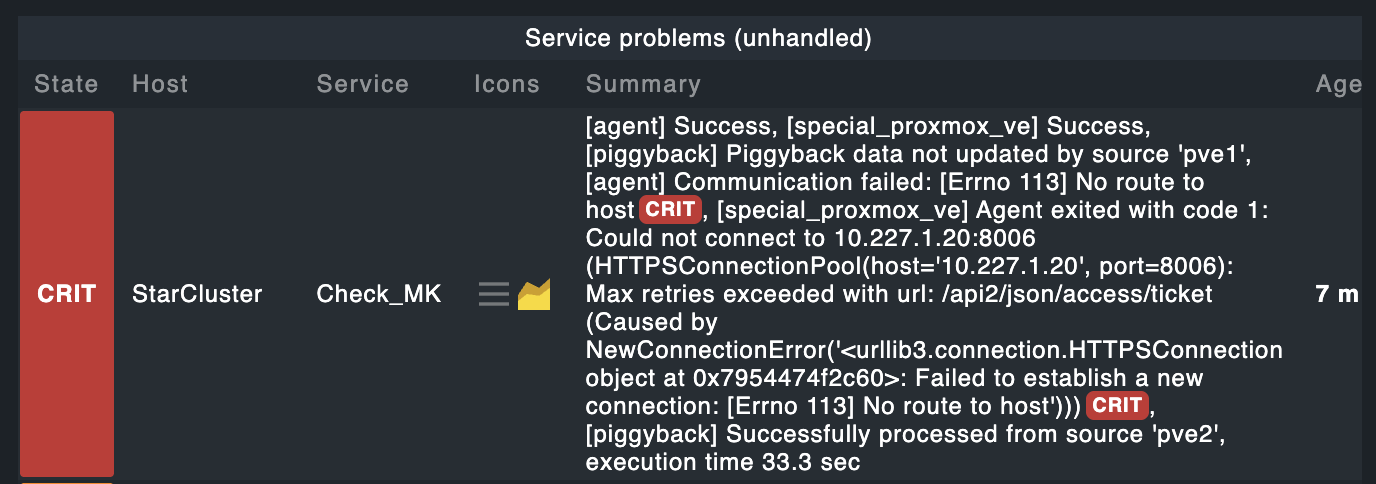This screenshot has height=484, width=1376.
Task: Click the 'execution time 33.3 sec' text
Action: (723, 463)
